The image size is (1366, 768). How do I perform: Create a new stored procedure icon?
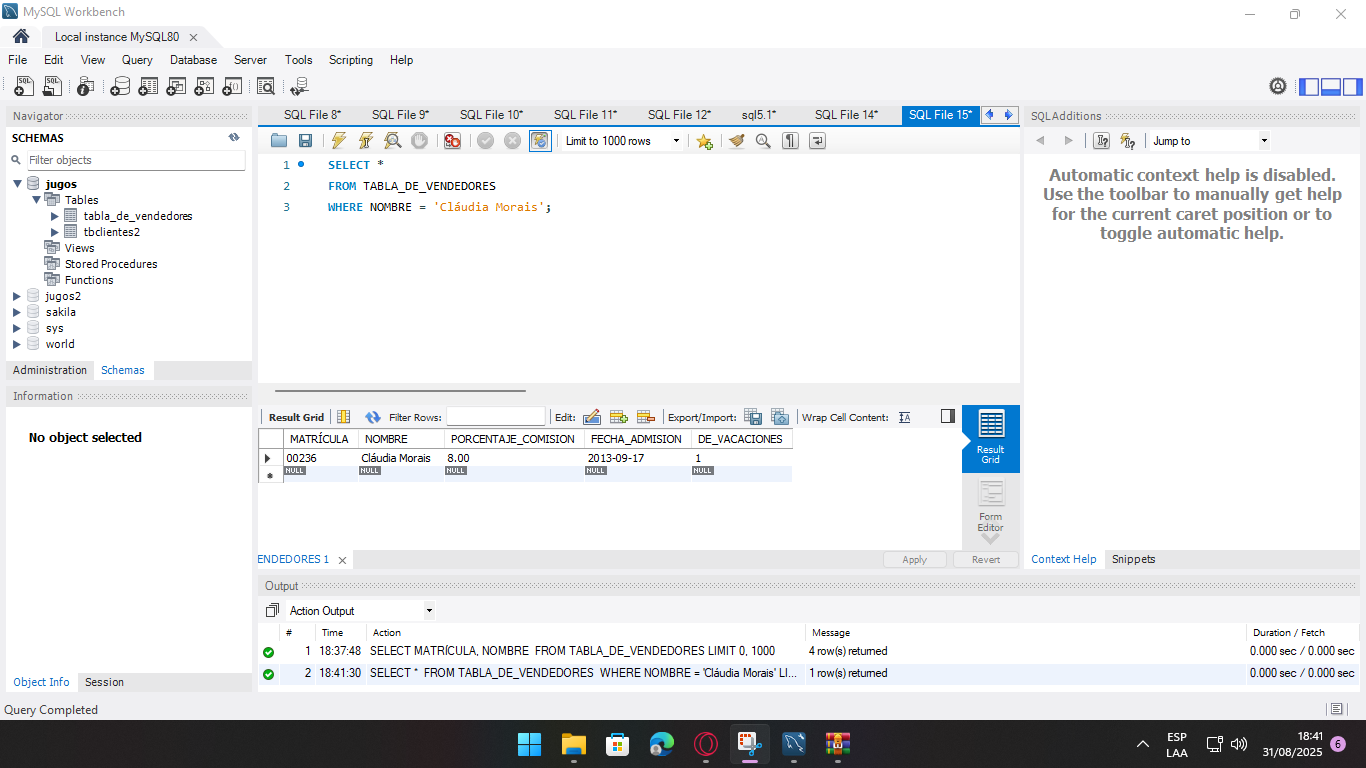204,87
